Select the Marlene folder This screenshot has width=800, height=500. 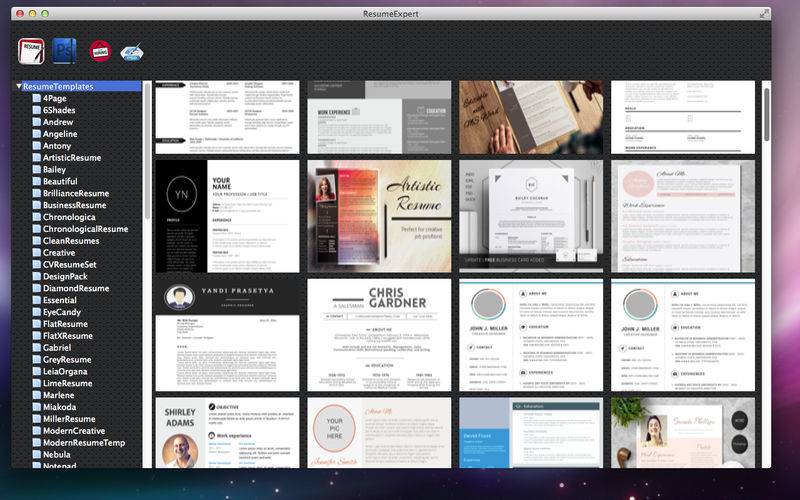pos(54,395)
